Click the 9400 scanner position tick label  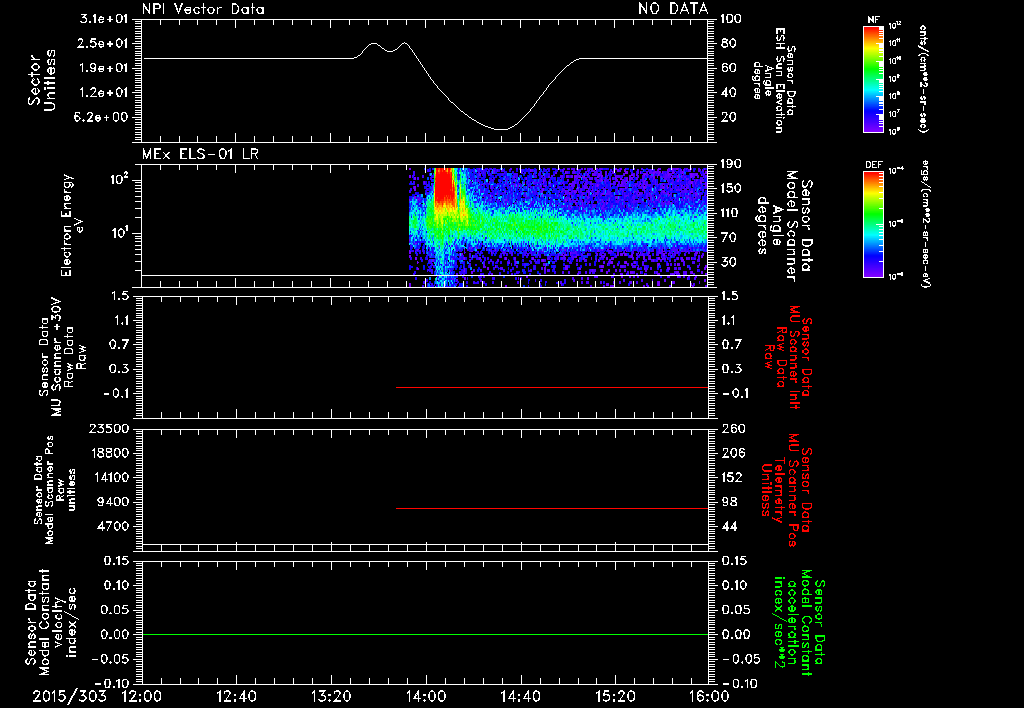tap(114, 502)
